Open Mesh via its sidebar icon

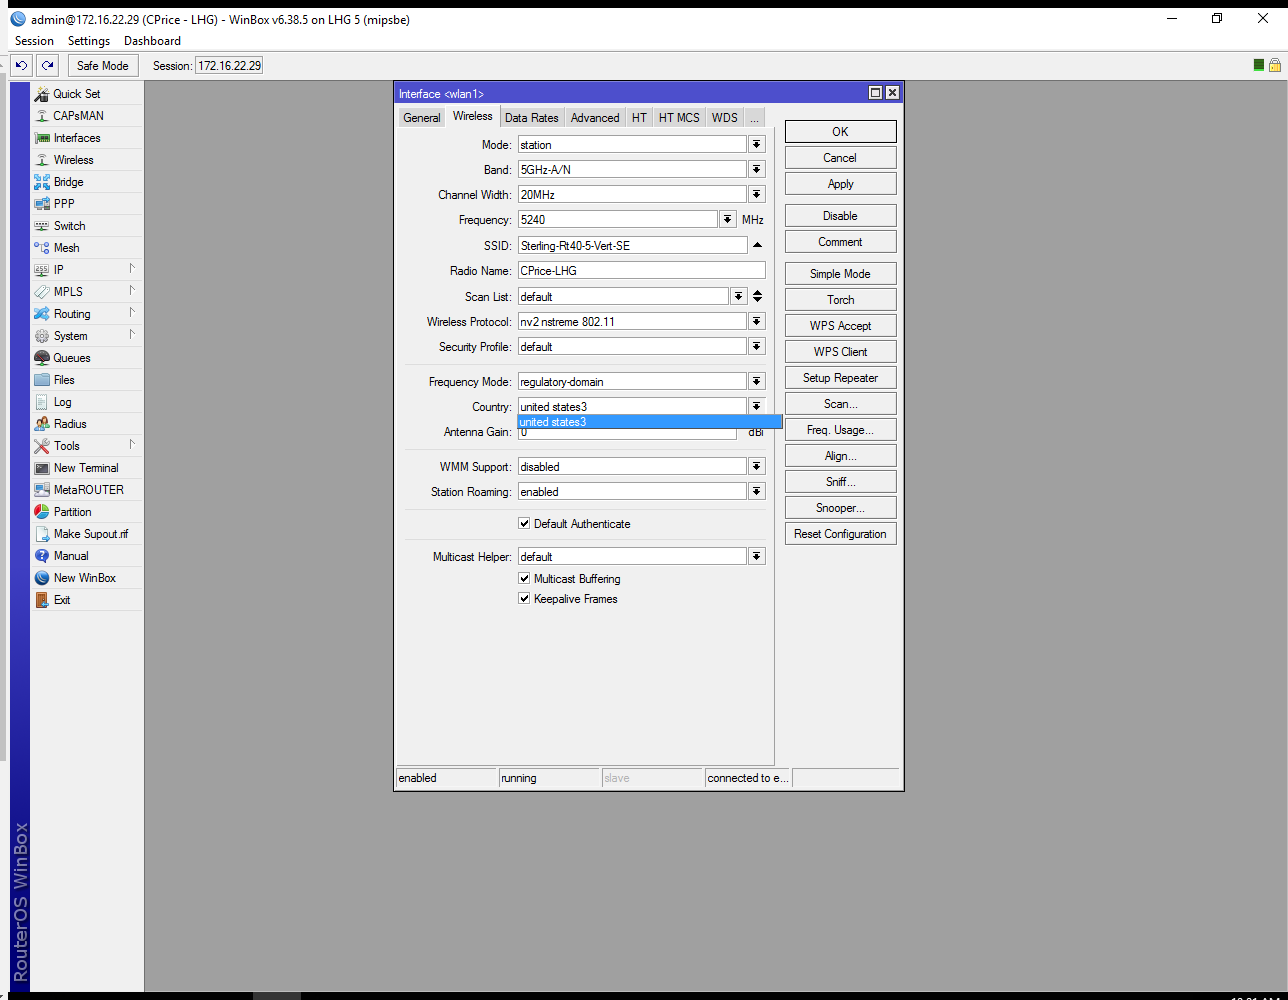[42, 248]
